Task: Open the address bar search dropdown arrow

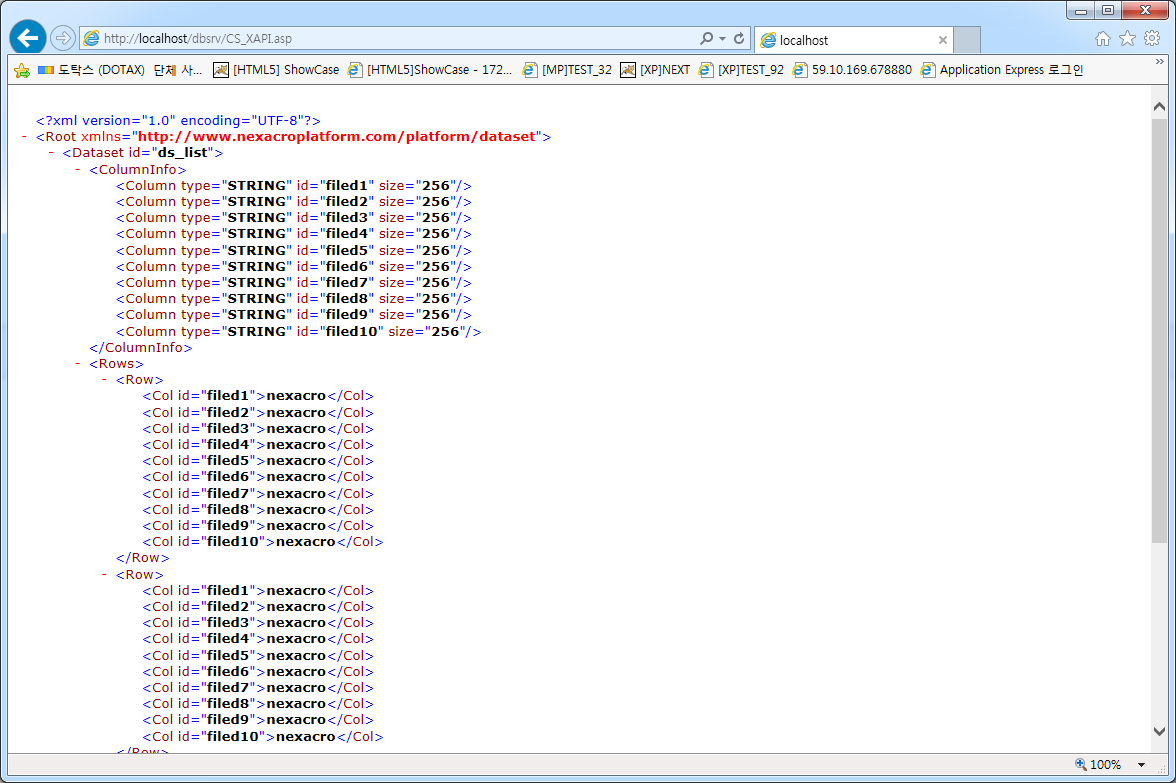Action: 722,38
